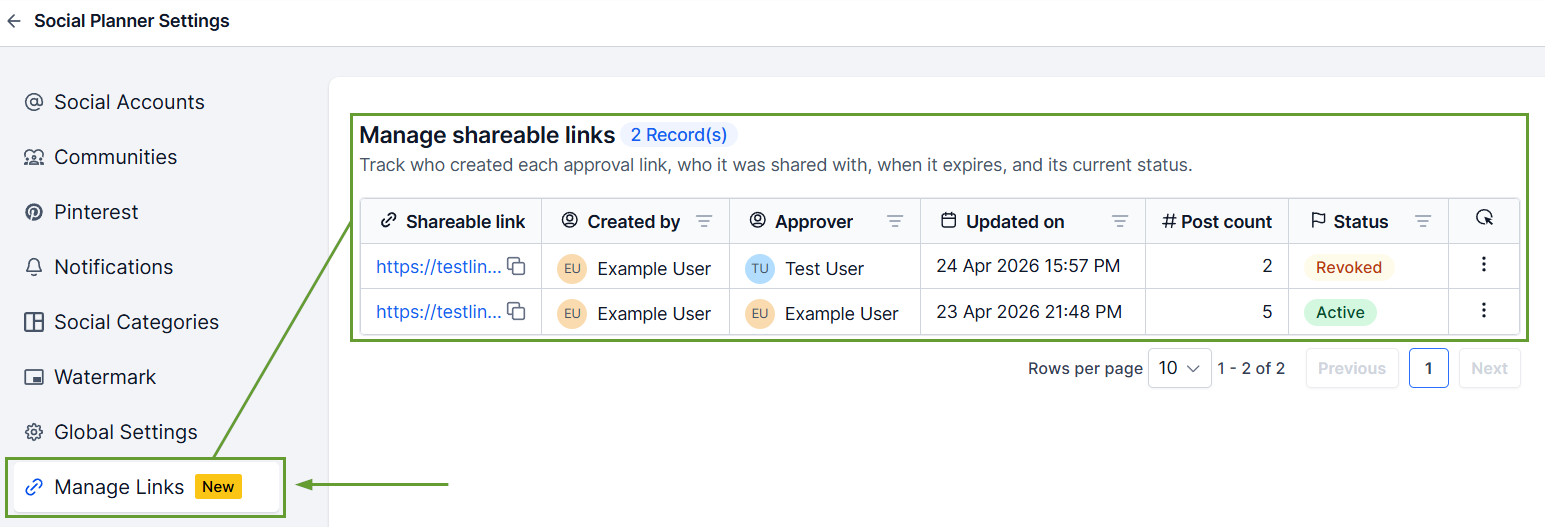The image size is (1545, 527).
Task: Open the Approver column filter
Action: [x=895, y=222]
